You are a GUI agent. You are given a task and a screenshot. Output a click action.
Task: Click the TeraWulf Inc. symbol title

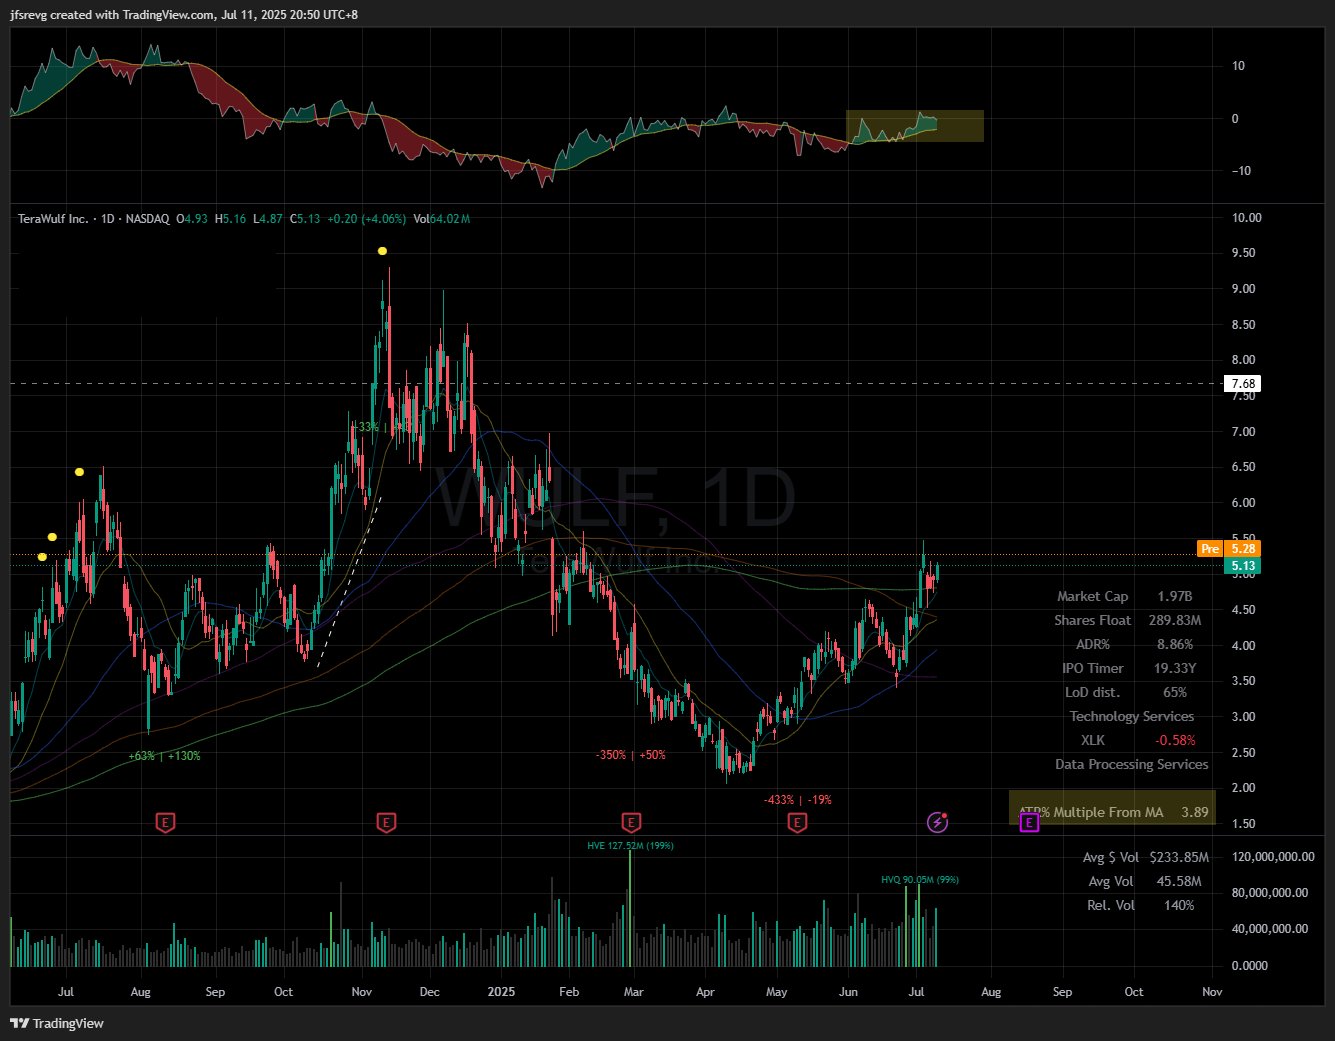53,218
